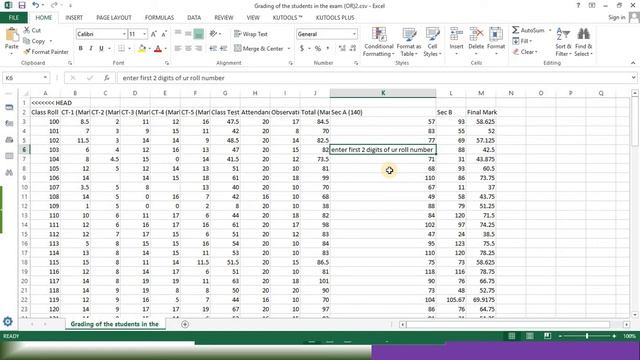The width and height of the screenshot is (640, 360).
Task: Click the fill color bucket swatch
Action: tap(142, 49)
